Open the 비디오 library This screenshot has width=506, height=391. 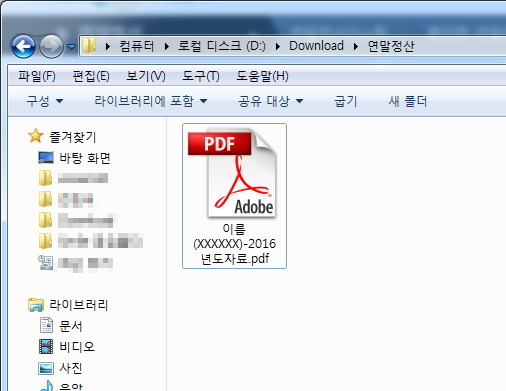[x=77, y=347]
